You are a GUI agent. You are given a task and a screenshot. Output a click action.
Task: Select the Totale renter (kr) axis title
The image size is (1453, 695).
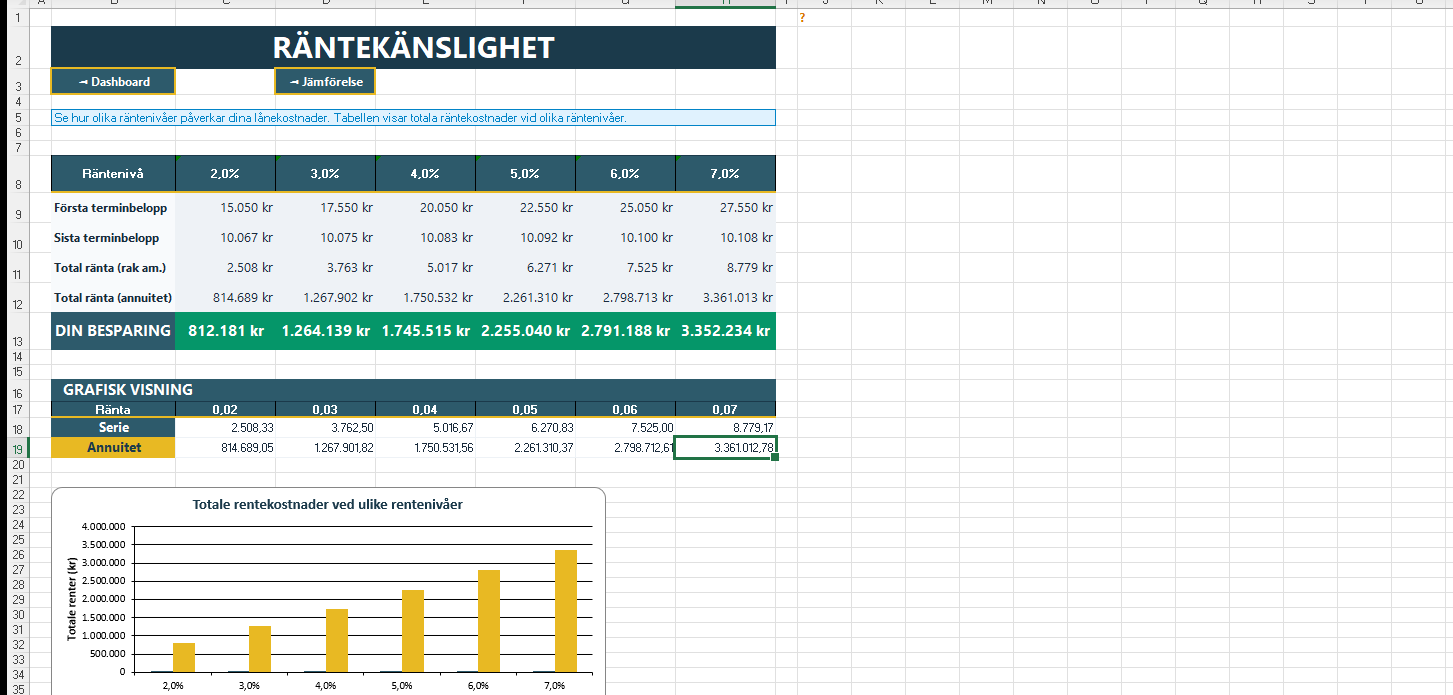[72, 598]
